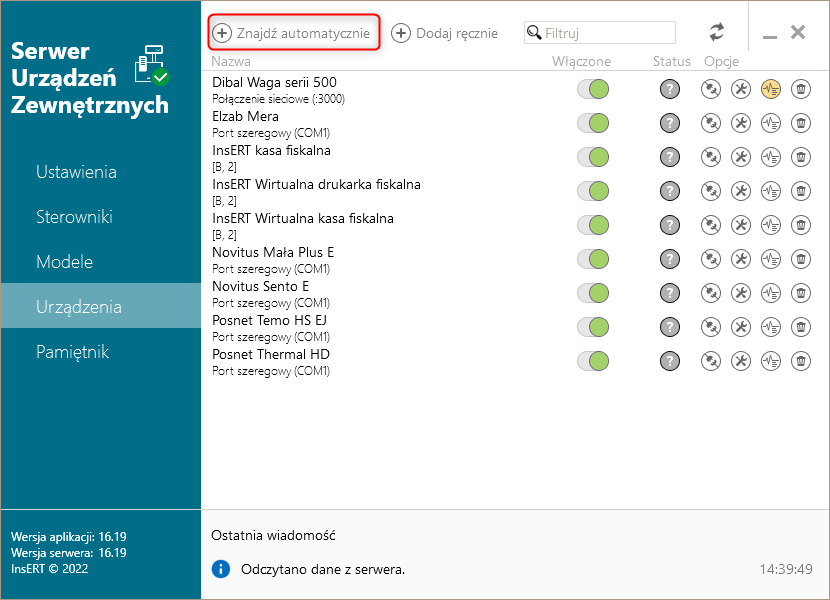
Task: Click plug connection icon for Elzab Mera
Action: (x=711, y=123)
